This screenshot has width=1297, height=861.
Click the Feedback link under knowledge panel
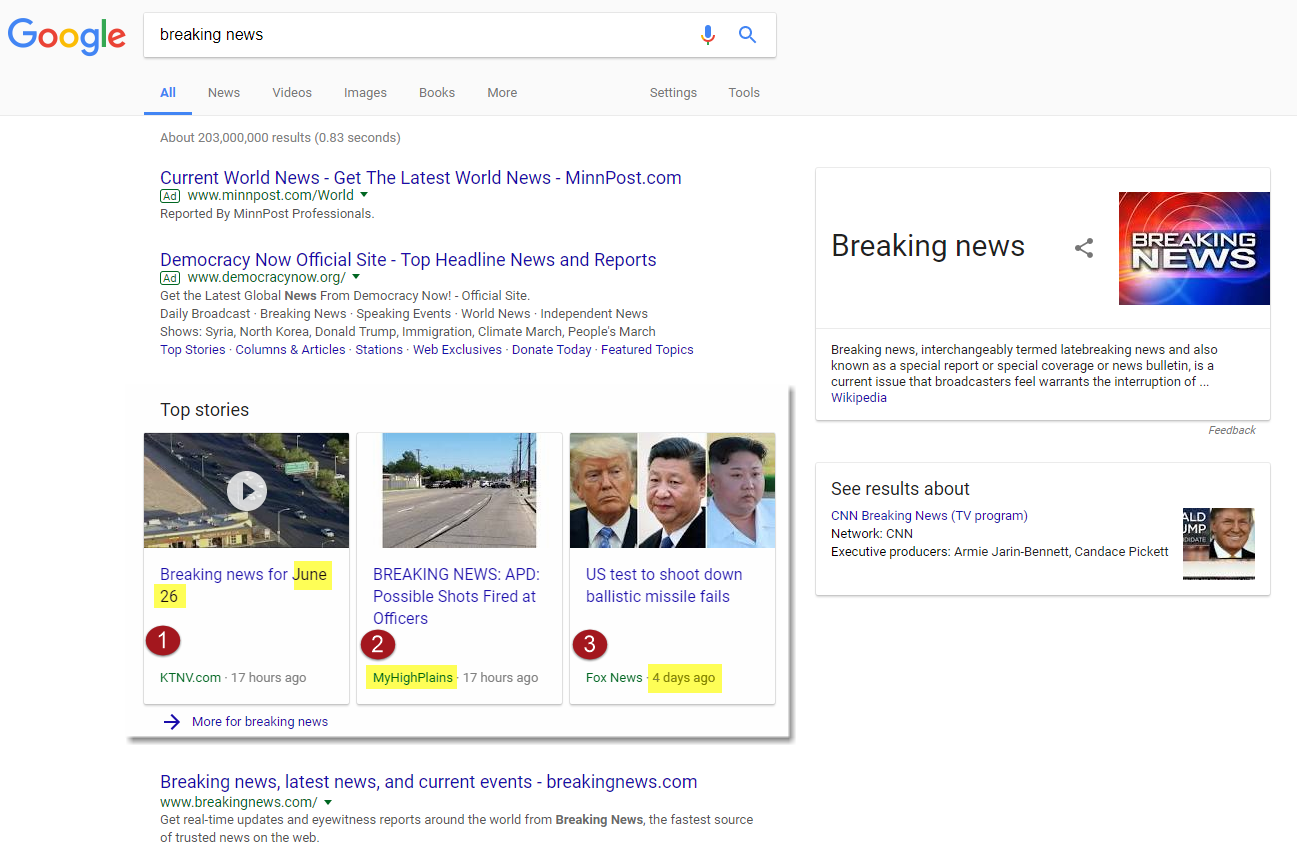[x=1231, y=430]
